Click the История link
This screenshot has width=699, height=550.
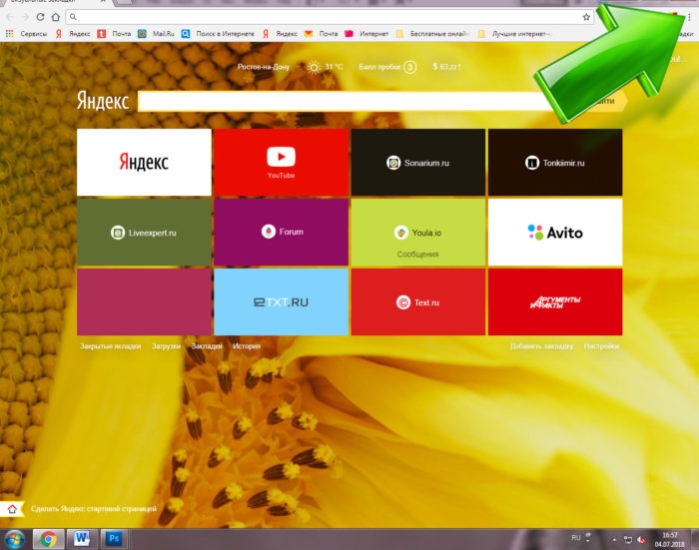[247, 346]
